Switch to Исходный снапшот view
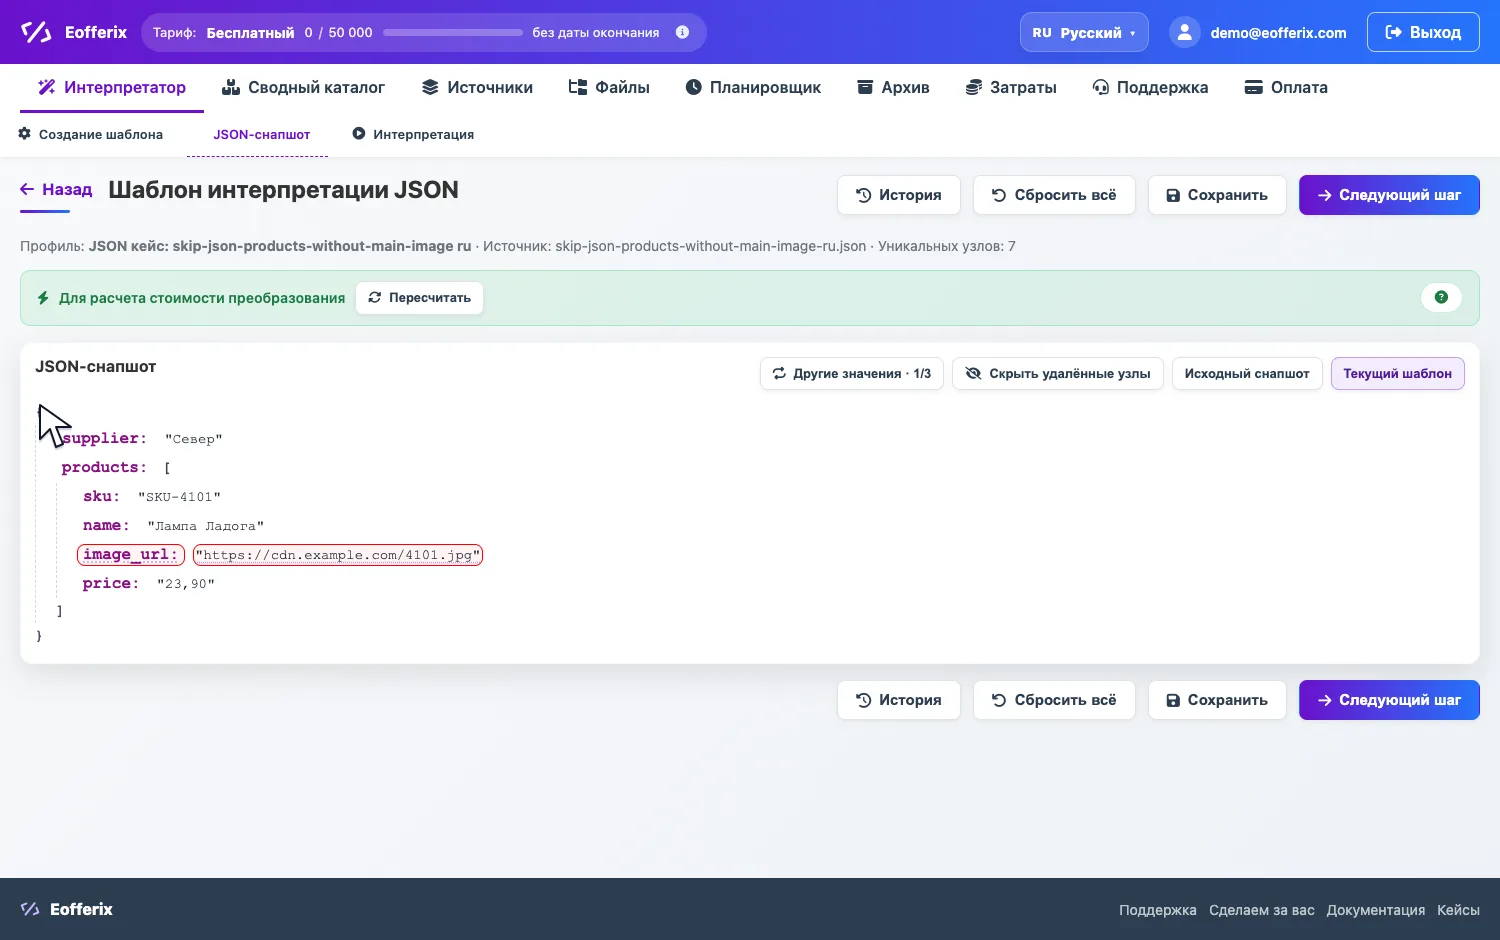Screen dimensions: 1500x940 point(1247,374)
